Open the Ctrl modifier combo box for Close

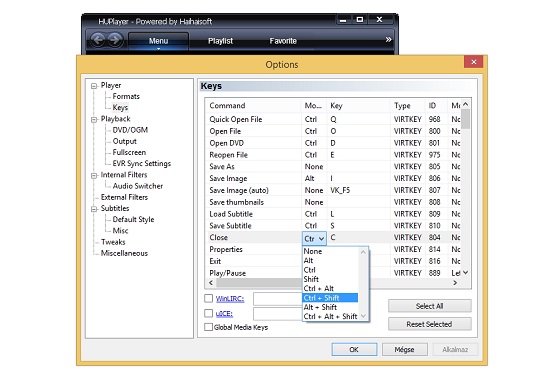[x=314, y=239]
